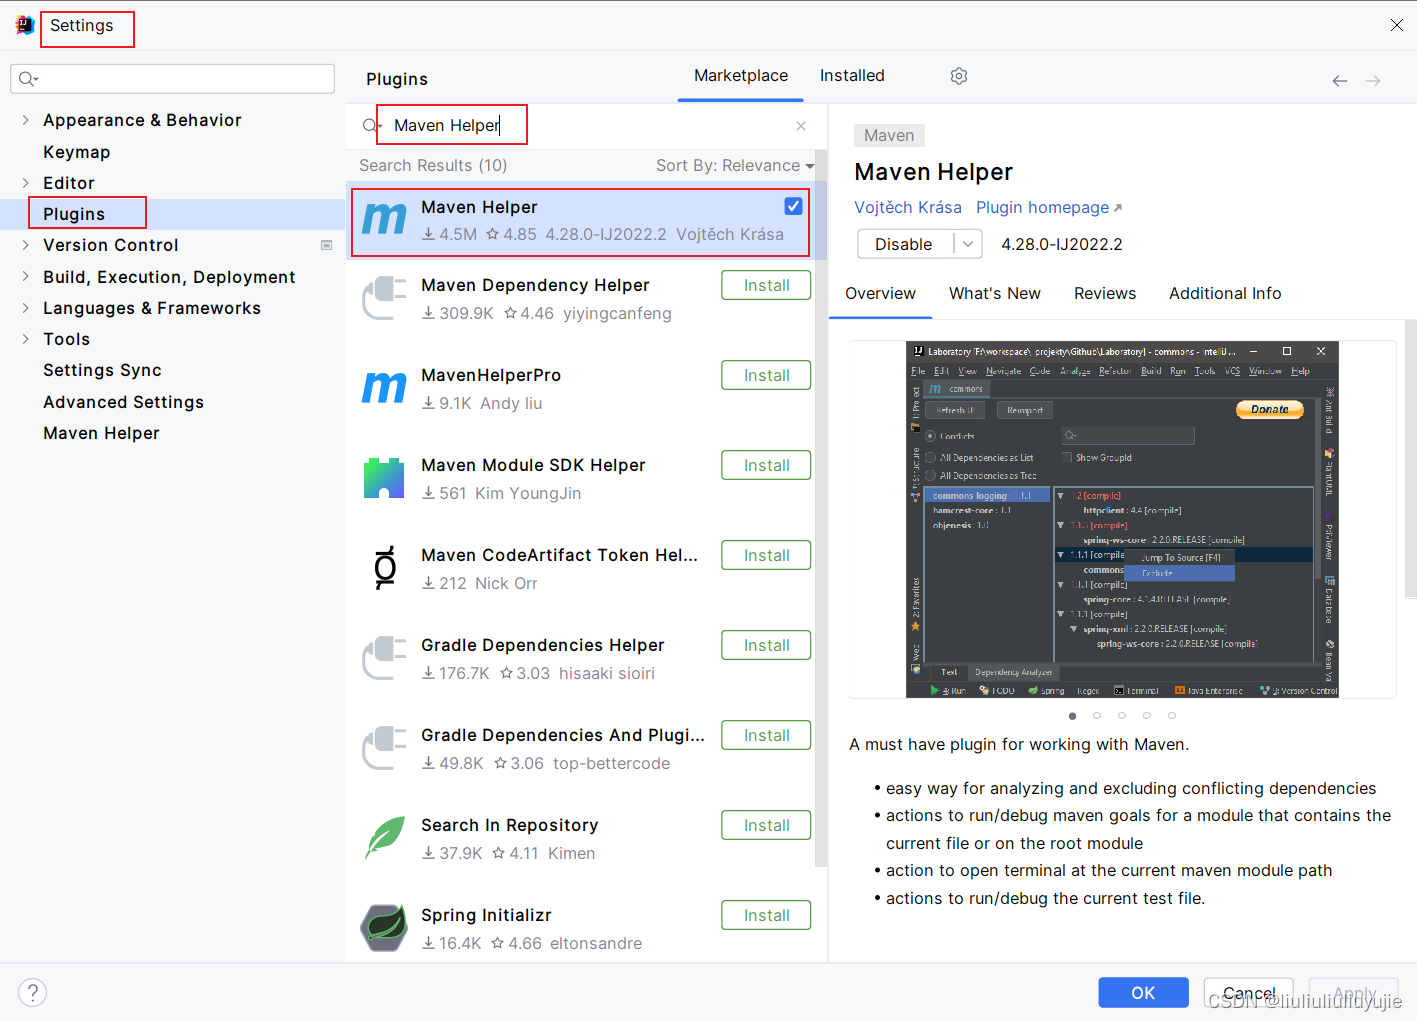The image size is (1417, 1021).
Task: Click the Version Control project-level indicator icon
Action: coord(326,245)
